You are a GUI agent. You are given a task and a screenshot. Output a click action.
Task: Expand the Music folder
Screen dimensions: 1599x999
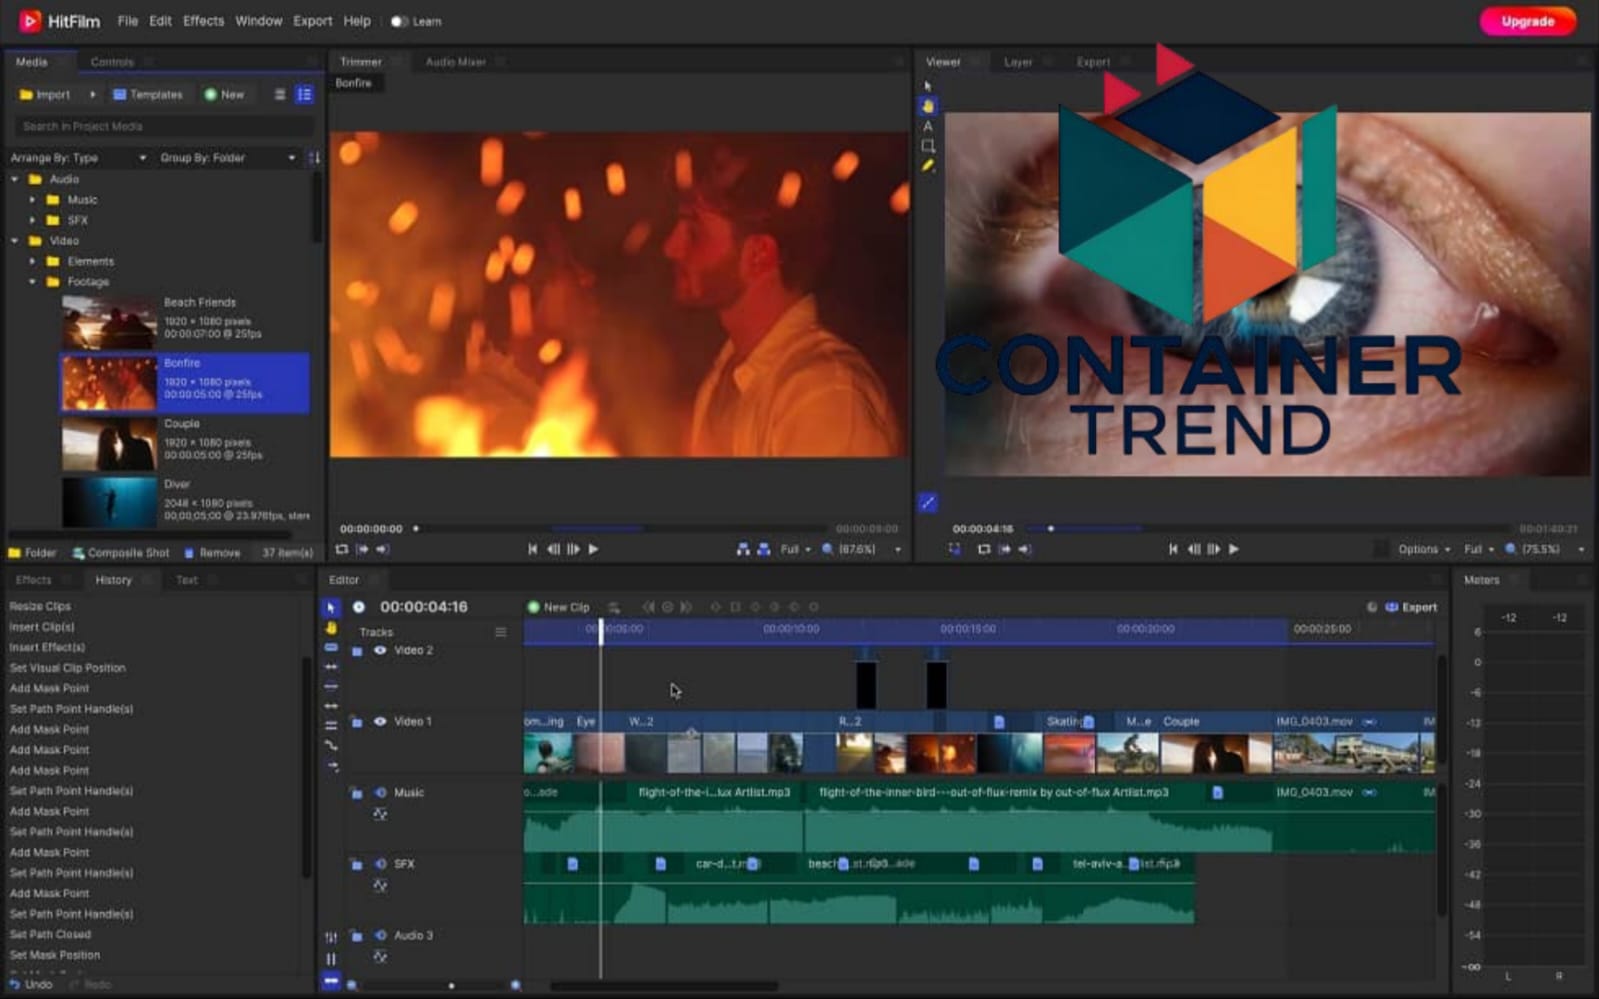point(33,200)
